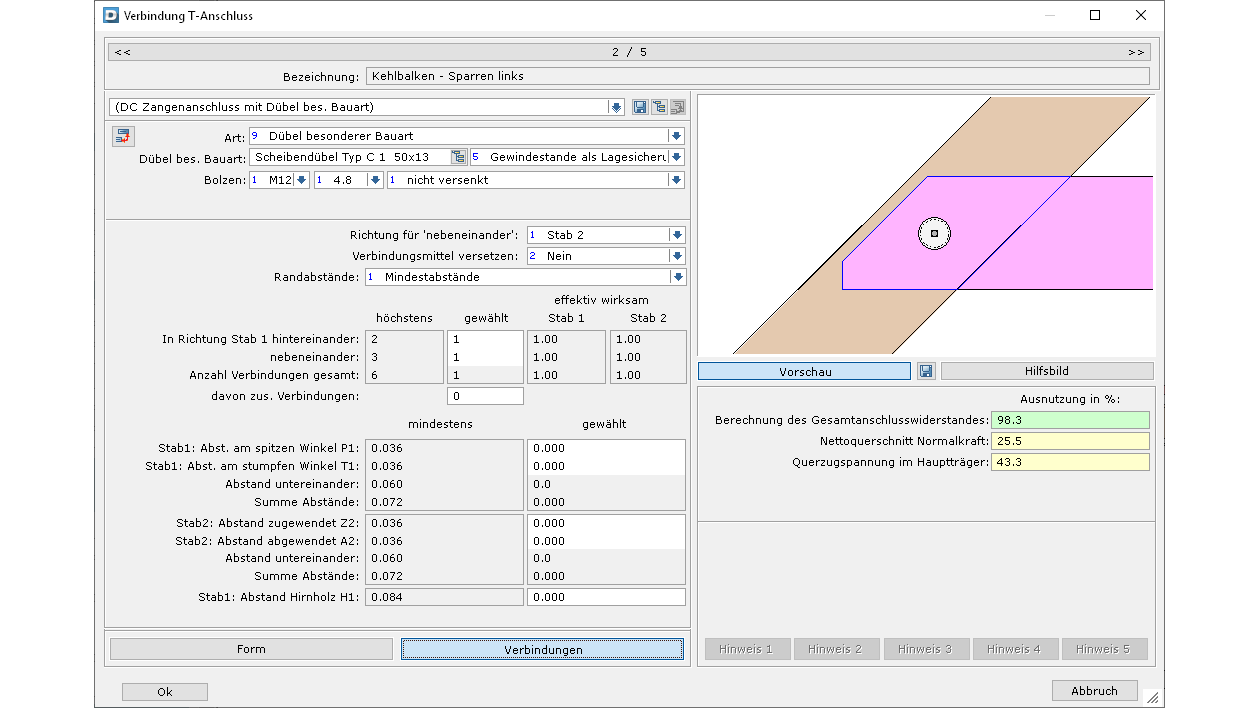The height and width of the screenshot is (708, 1259).
Task: Click the save icon next to Vorschau
Action: [x=926, y=371]
